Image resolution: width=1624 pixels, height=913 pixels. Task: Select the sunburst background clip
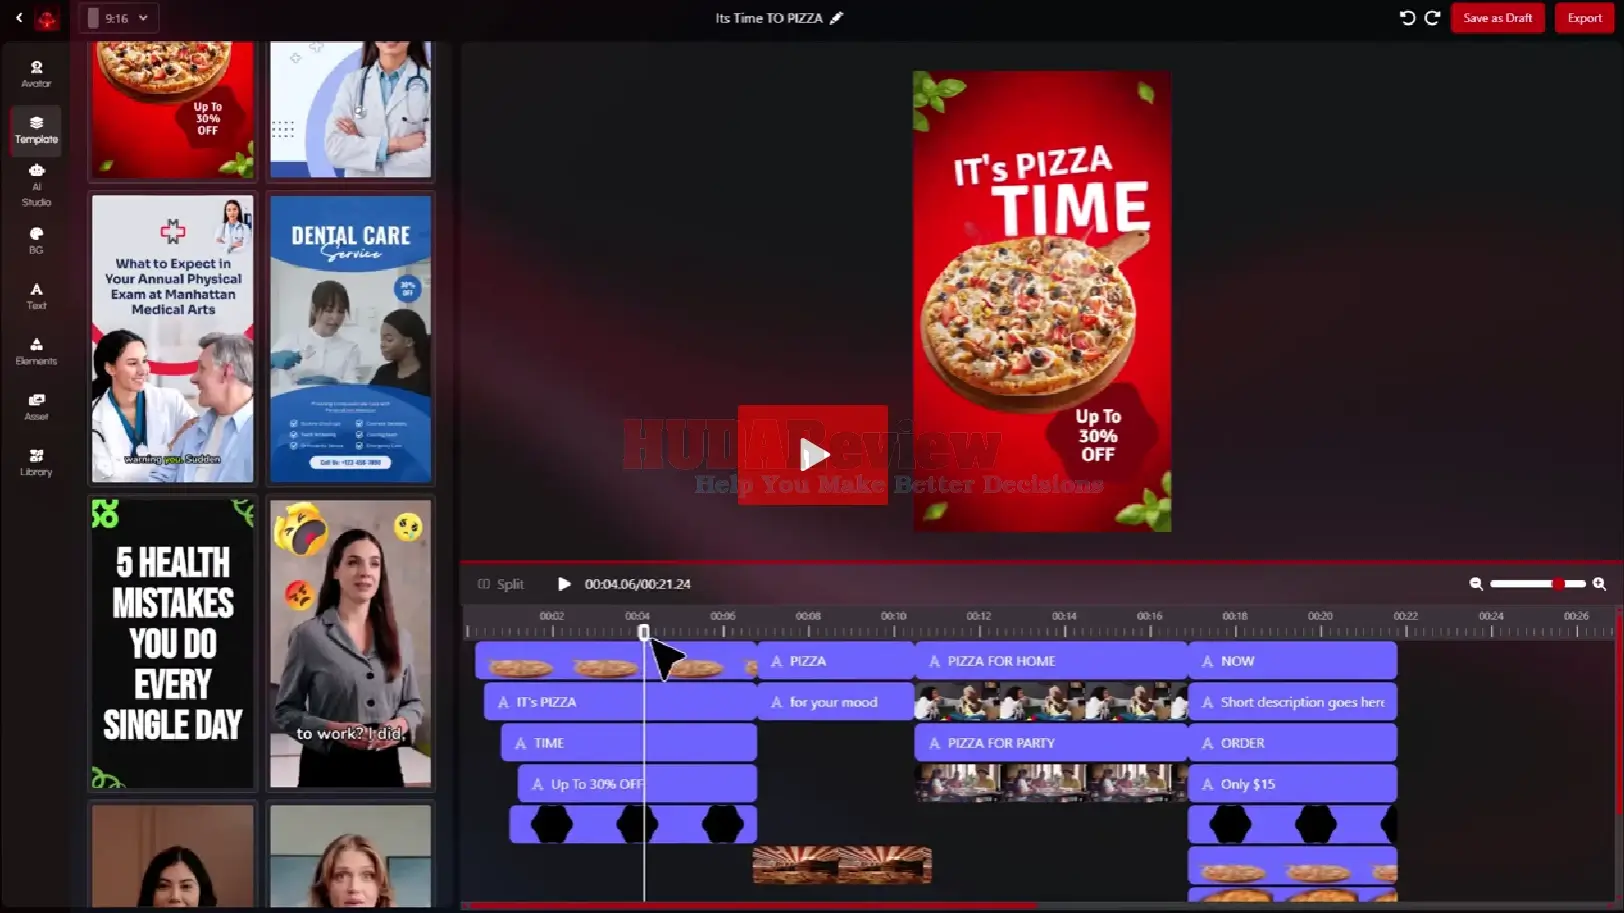point(842,865)
